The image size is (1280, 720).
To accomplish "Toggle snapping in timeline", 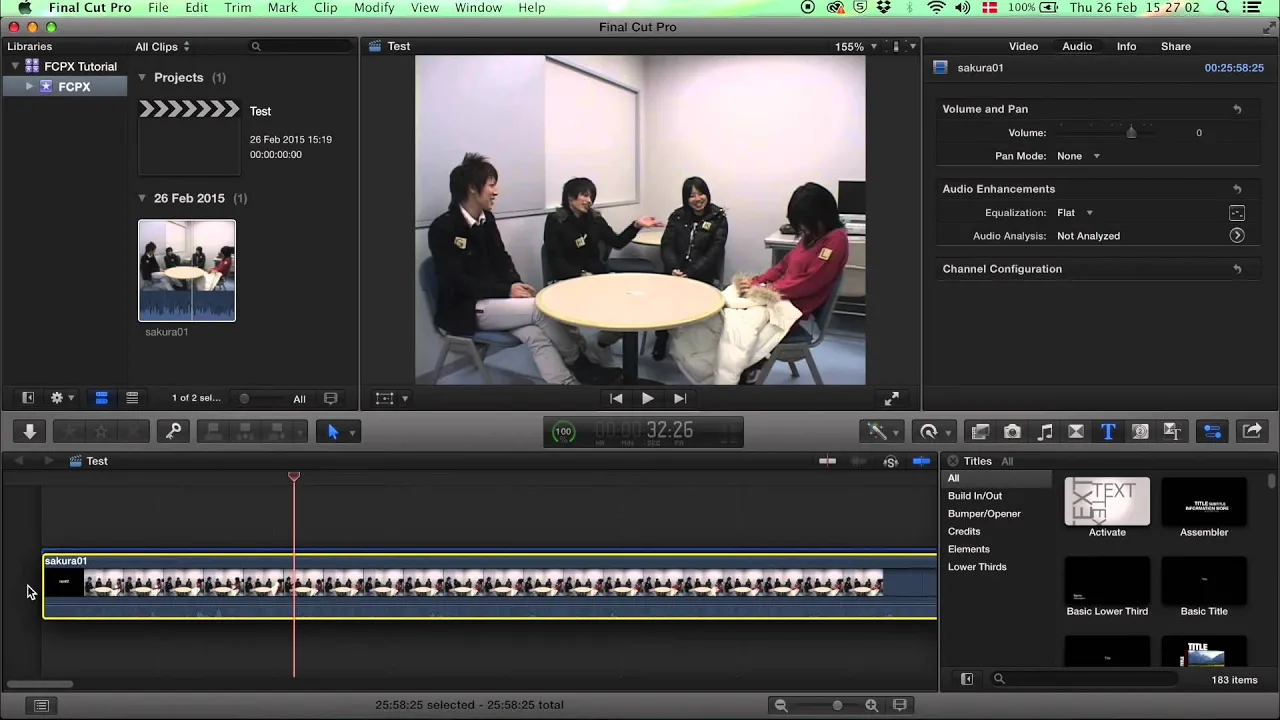I will pyautogui.click(x=922, y=461).
